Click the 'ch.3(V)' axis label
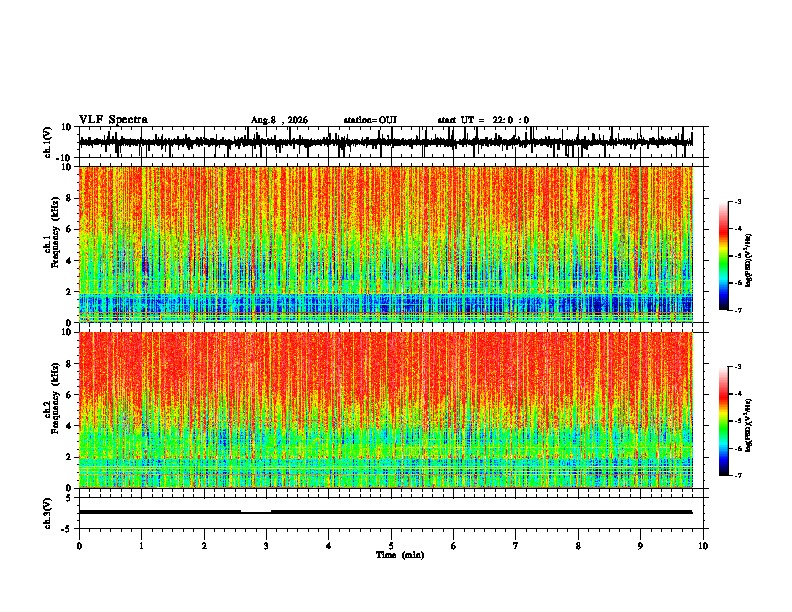This screenshot has width=792, height=612. (x=48, y=513)
